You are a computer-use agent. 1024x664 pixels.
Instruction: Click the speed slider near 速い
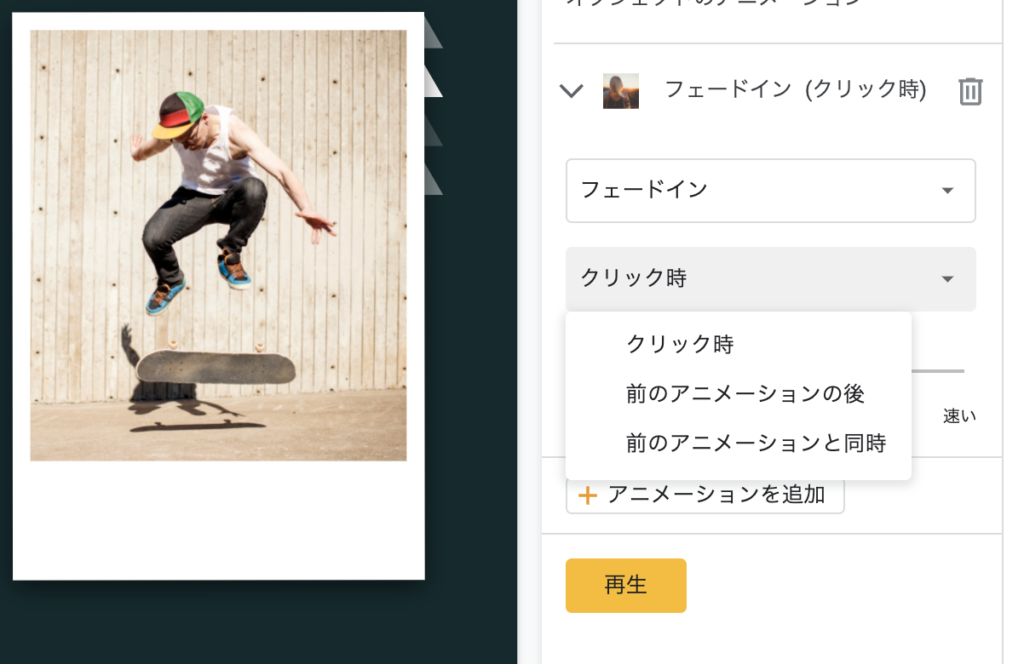(938, 371)
